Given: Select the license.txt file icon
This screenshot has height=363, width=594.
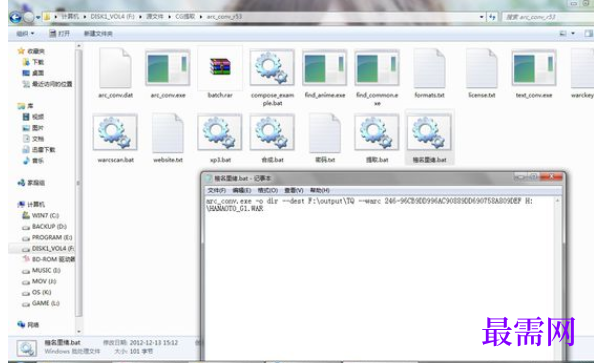Looking at the screenshot, I should (481, 69).
